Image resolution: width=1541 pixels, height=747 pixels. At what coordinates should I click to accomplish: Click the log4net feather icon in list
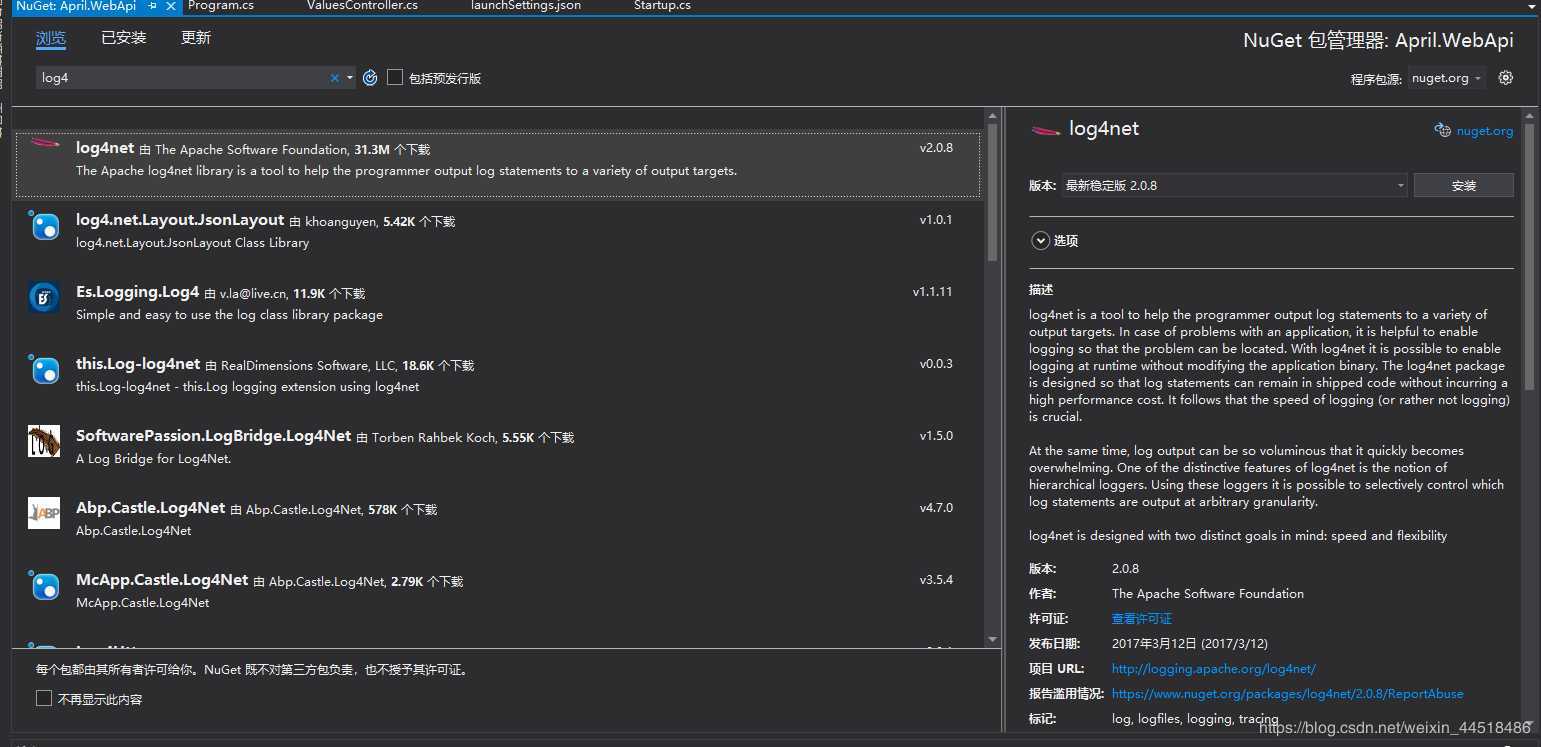click(44, 144)
